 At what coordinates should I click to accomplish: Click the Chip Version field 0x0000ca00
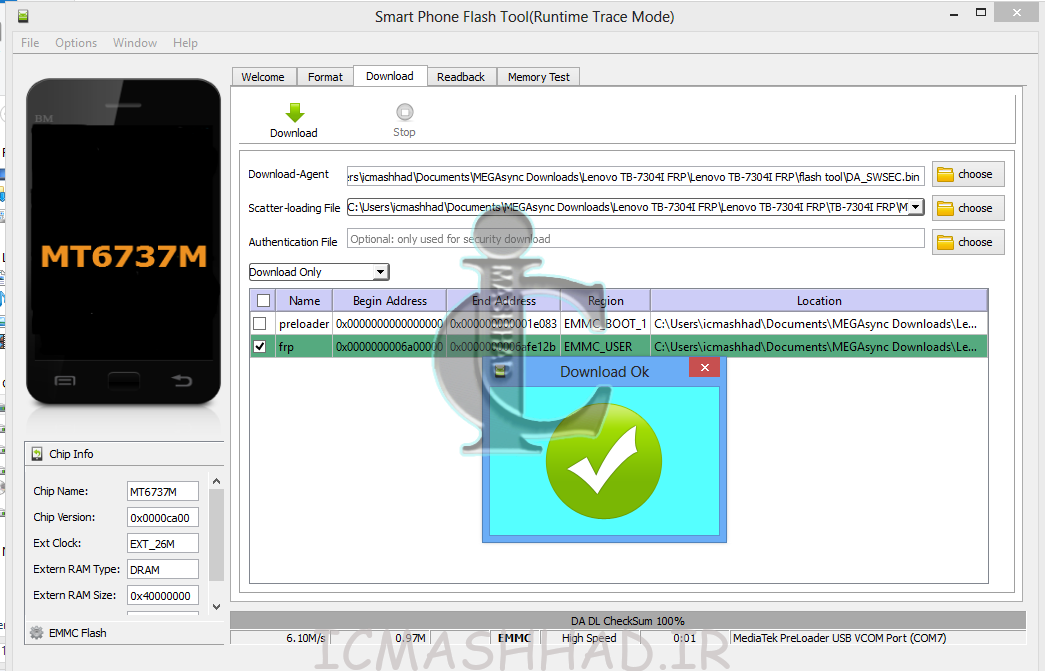[x=163, y=518]
